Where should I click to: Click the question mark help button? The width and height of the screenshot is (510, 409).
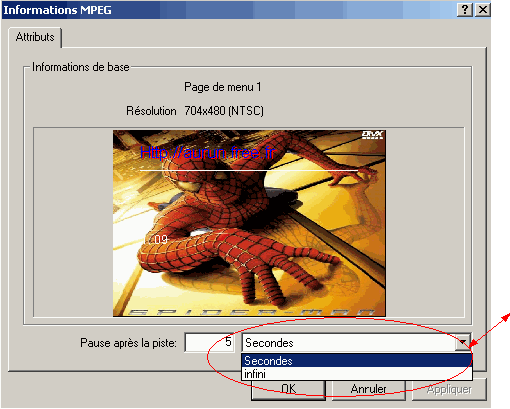point(465,10)
